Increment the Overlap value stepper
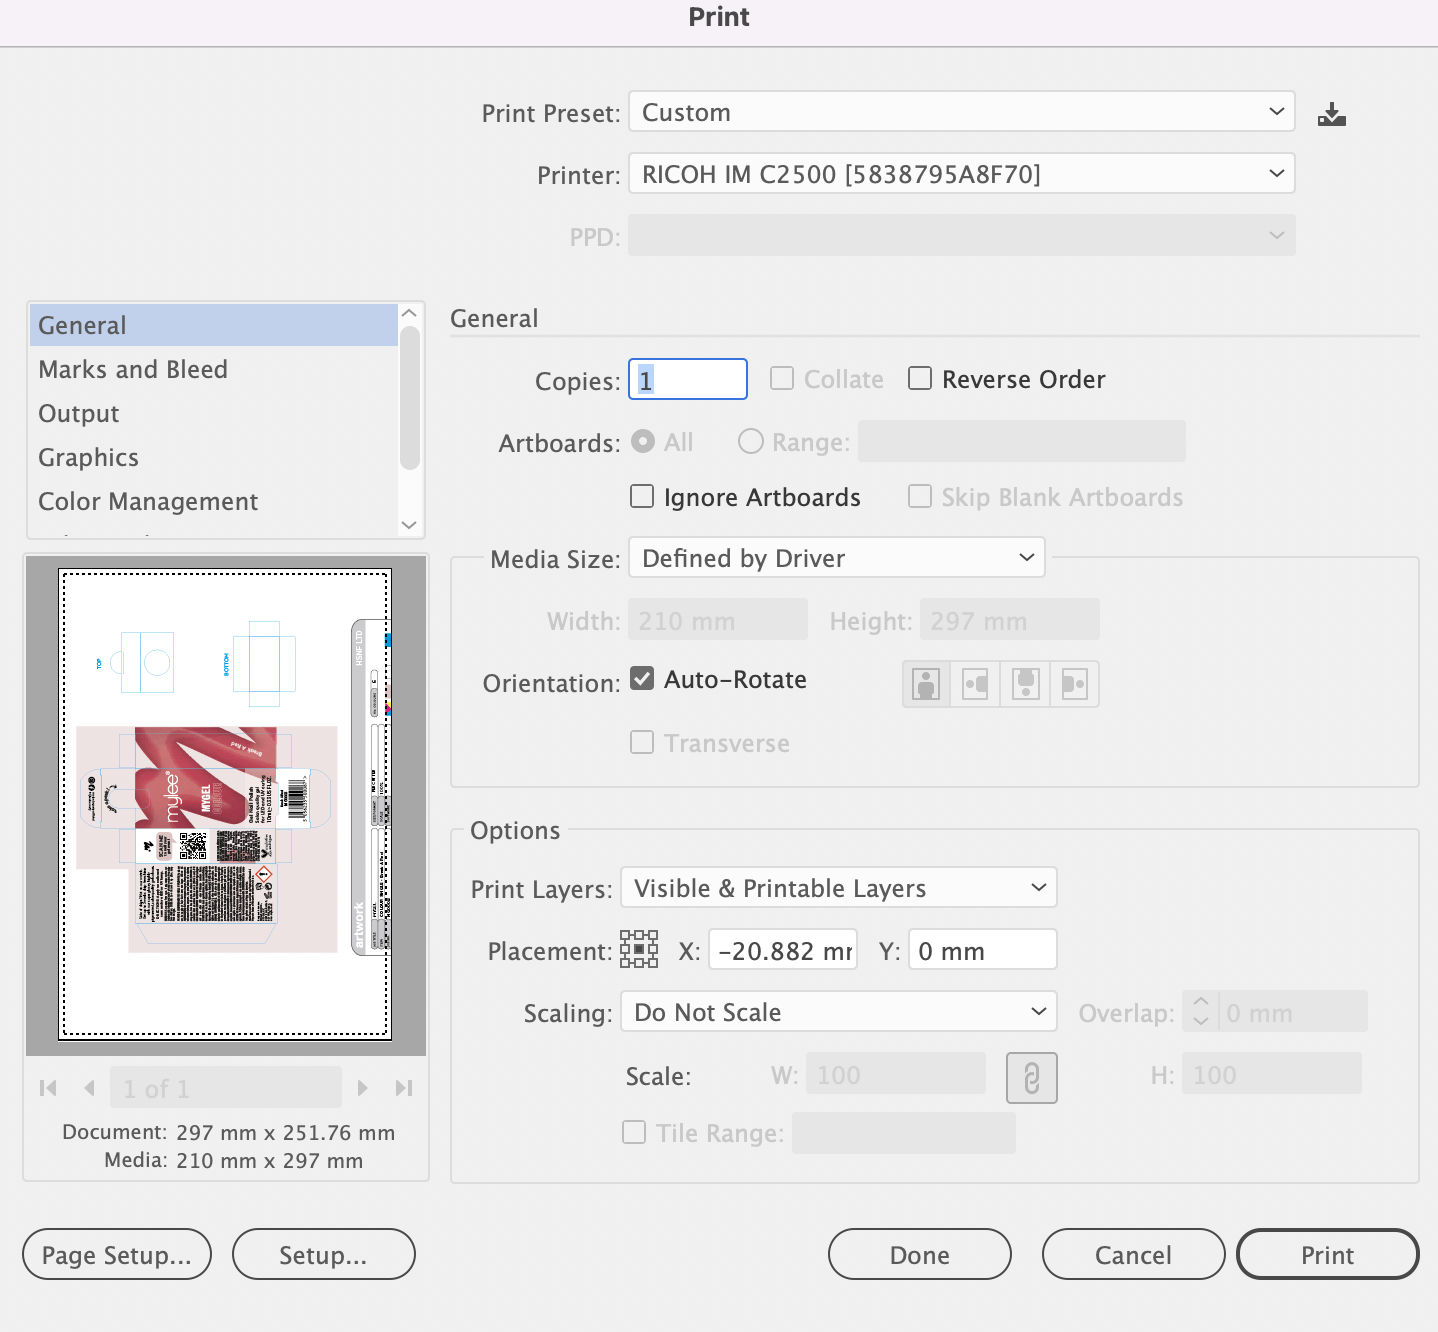Viewport: 1438px width, 1332px height. [1201, 1004]
